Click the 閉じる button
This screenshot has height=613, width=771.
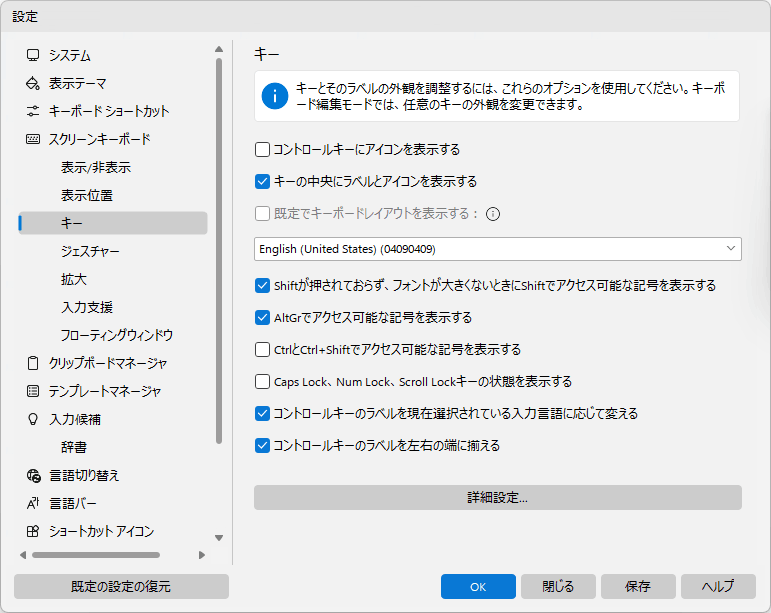[x=558, y=586]
